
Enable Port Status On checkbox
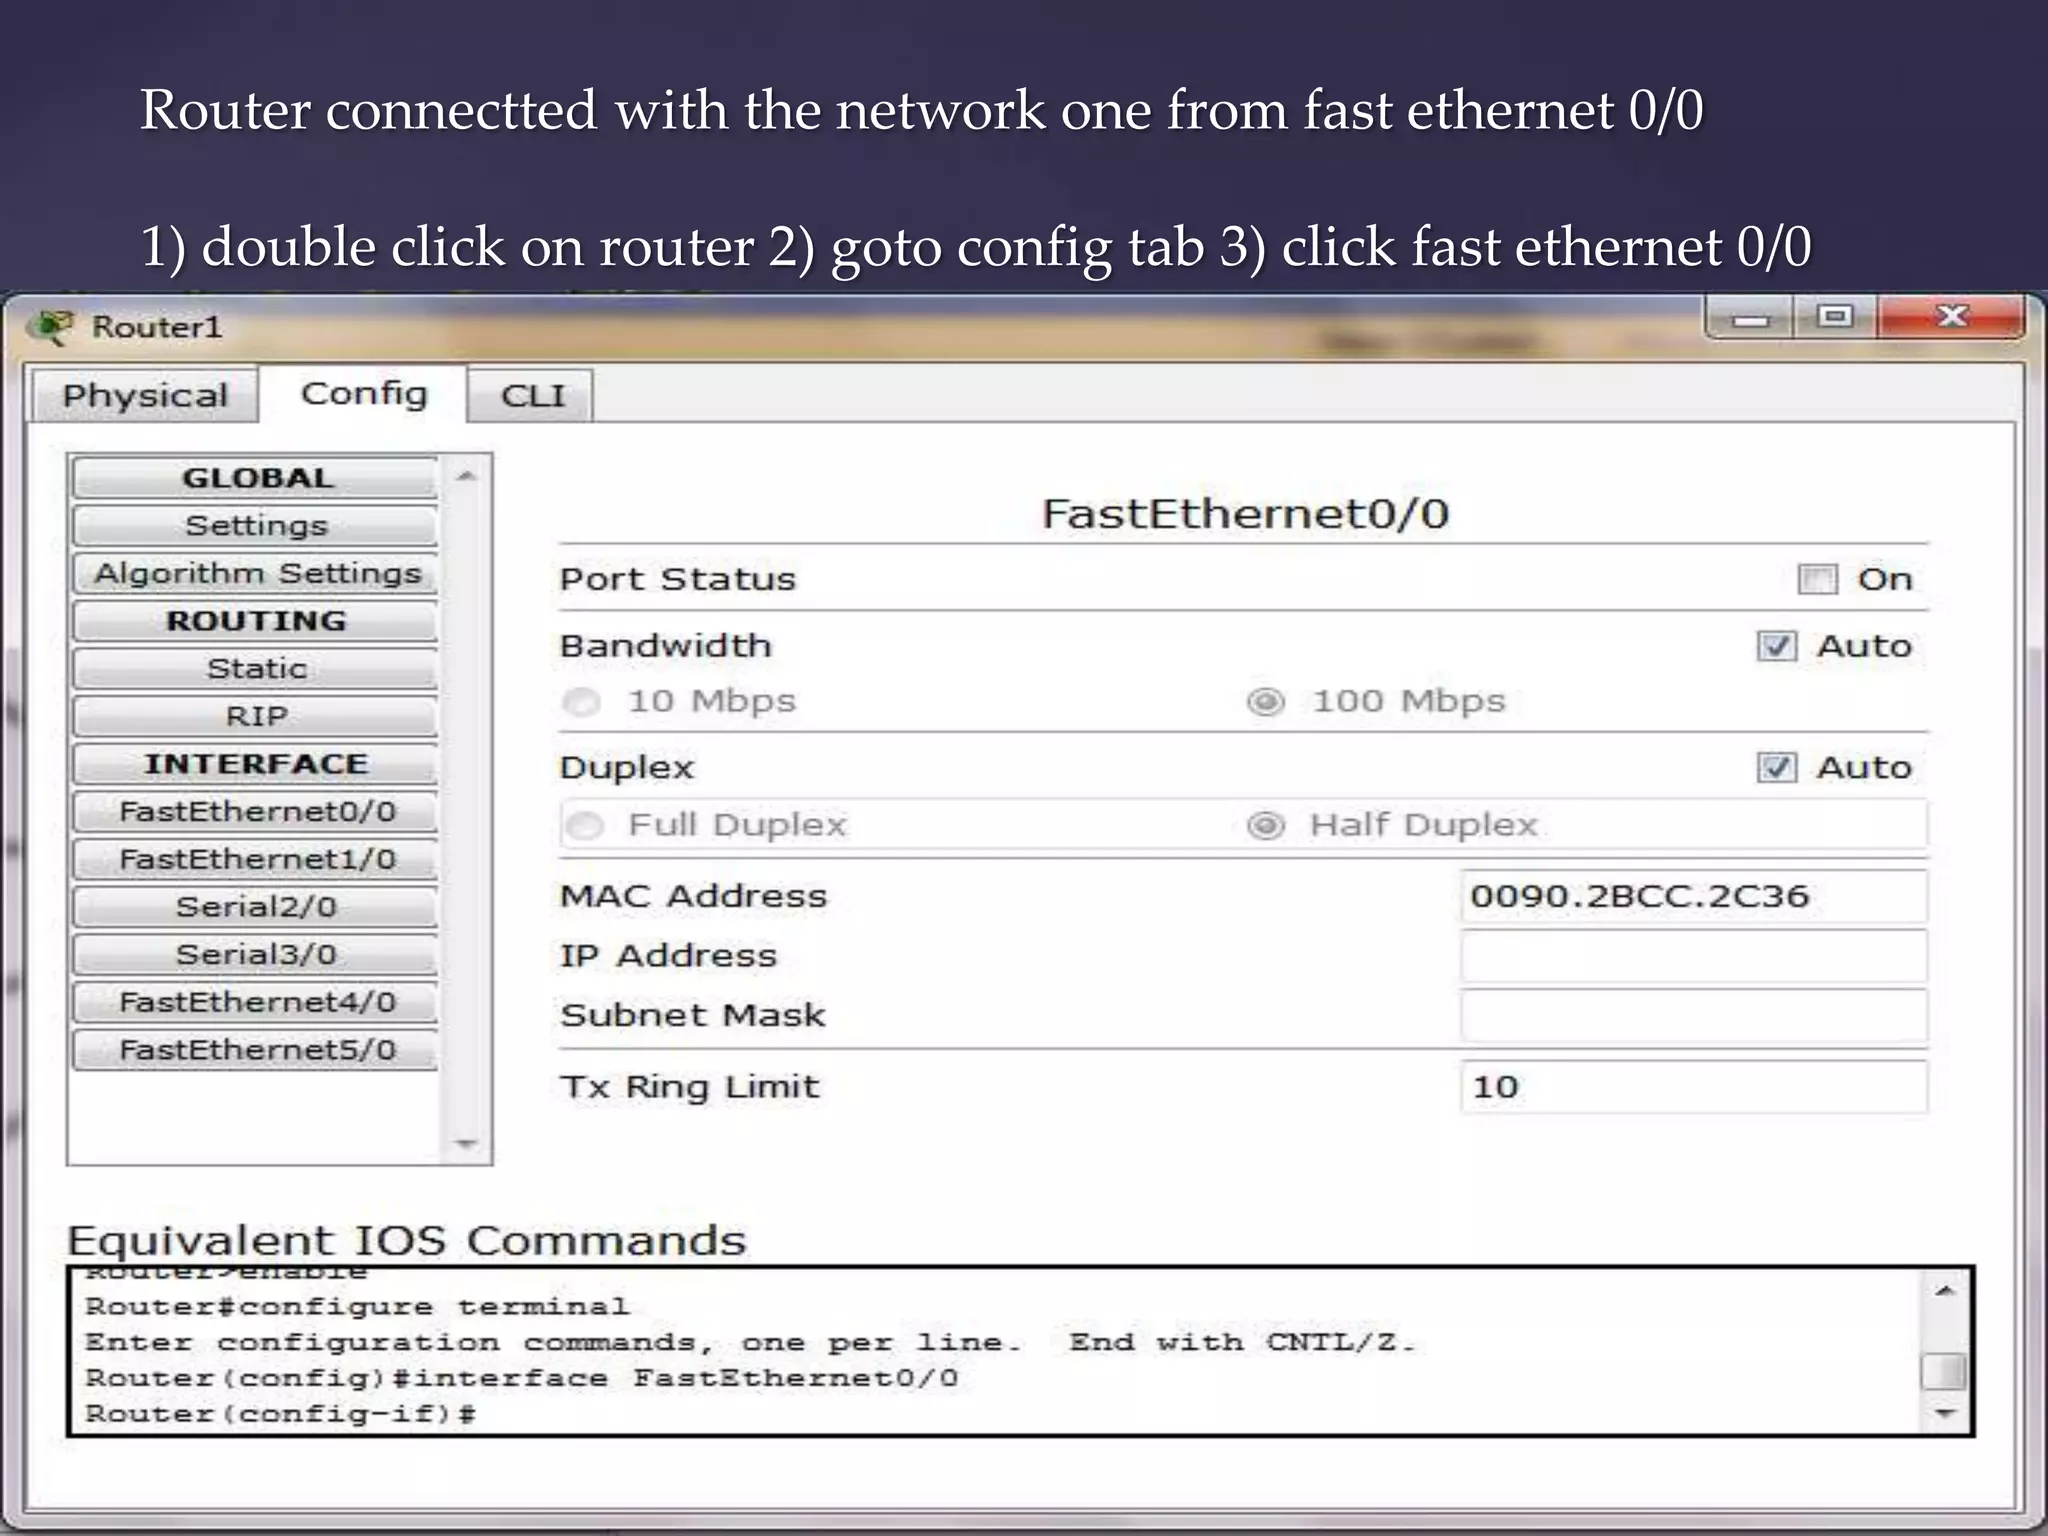pyautogui.click(x=1816, y=579)
